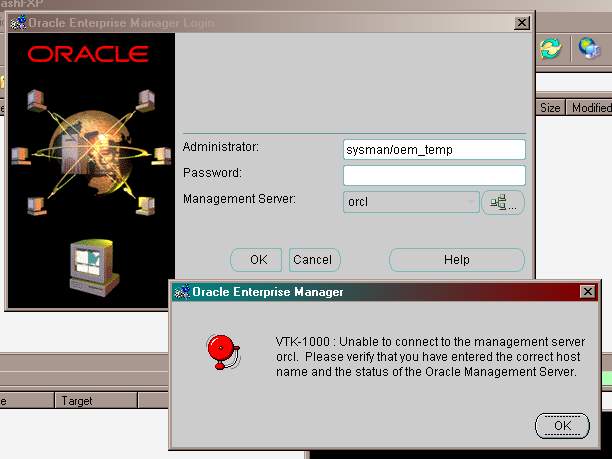Focus the Password input field
The image size is (612, 459).
click(x=434, y=175)
